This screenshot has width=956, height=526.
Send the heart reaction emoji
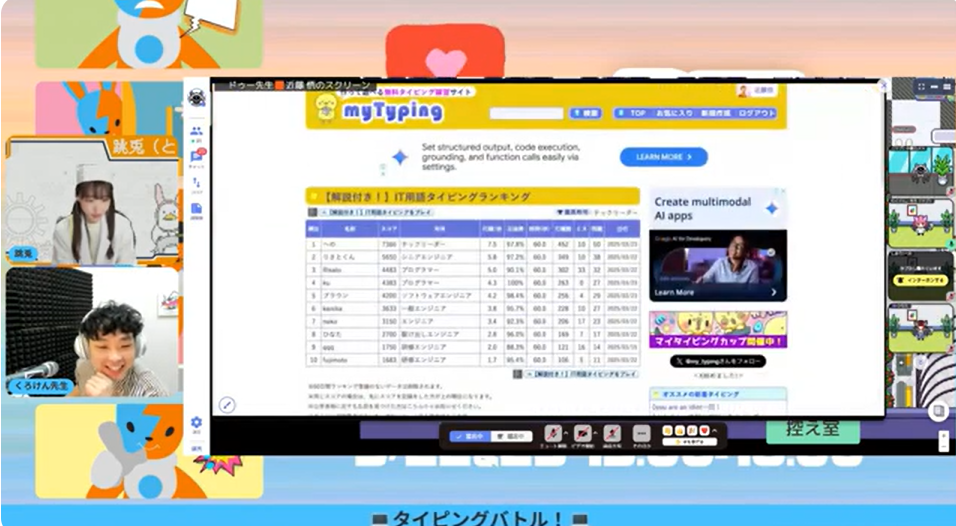704,431
